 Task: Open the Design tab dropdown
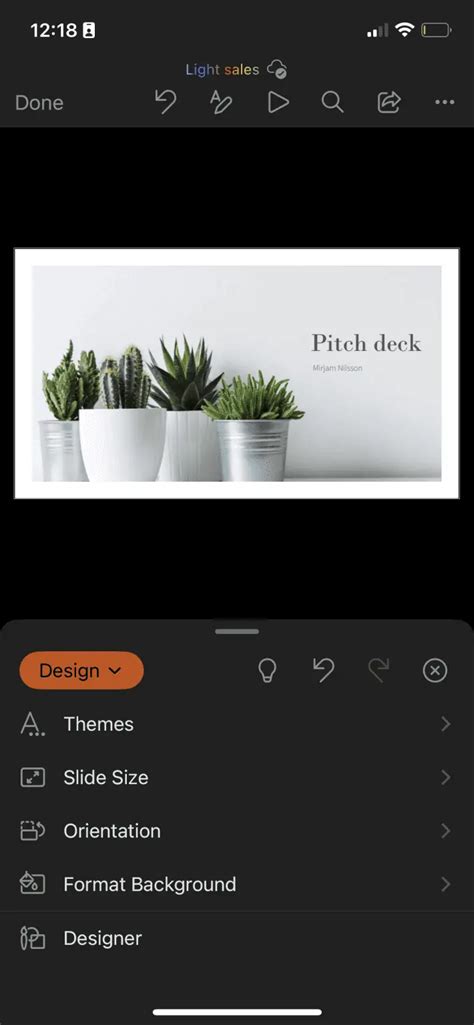click(x=81, y=671)
